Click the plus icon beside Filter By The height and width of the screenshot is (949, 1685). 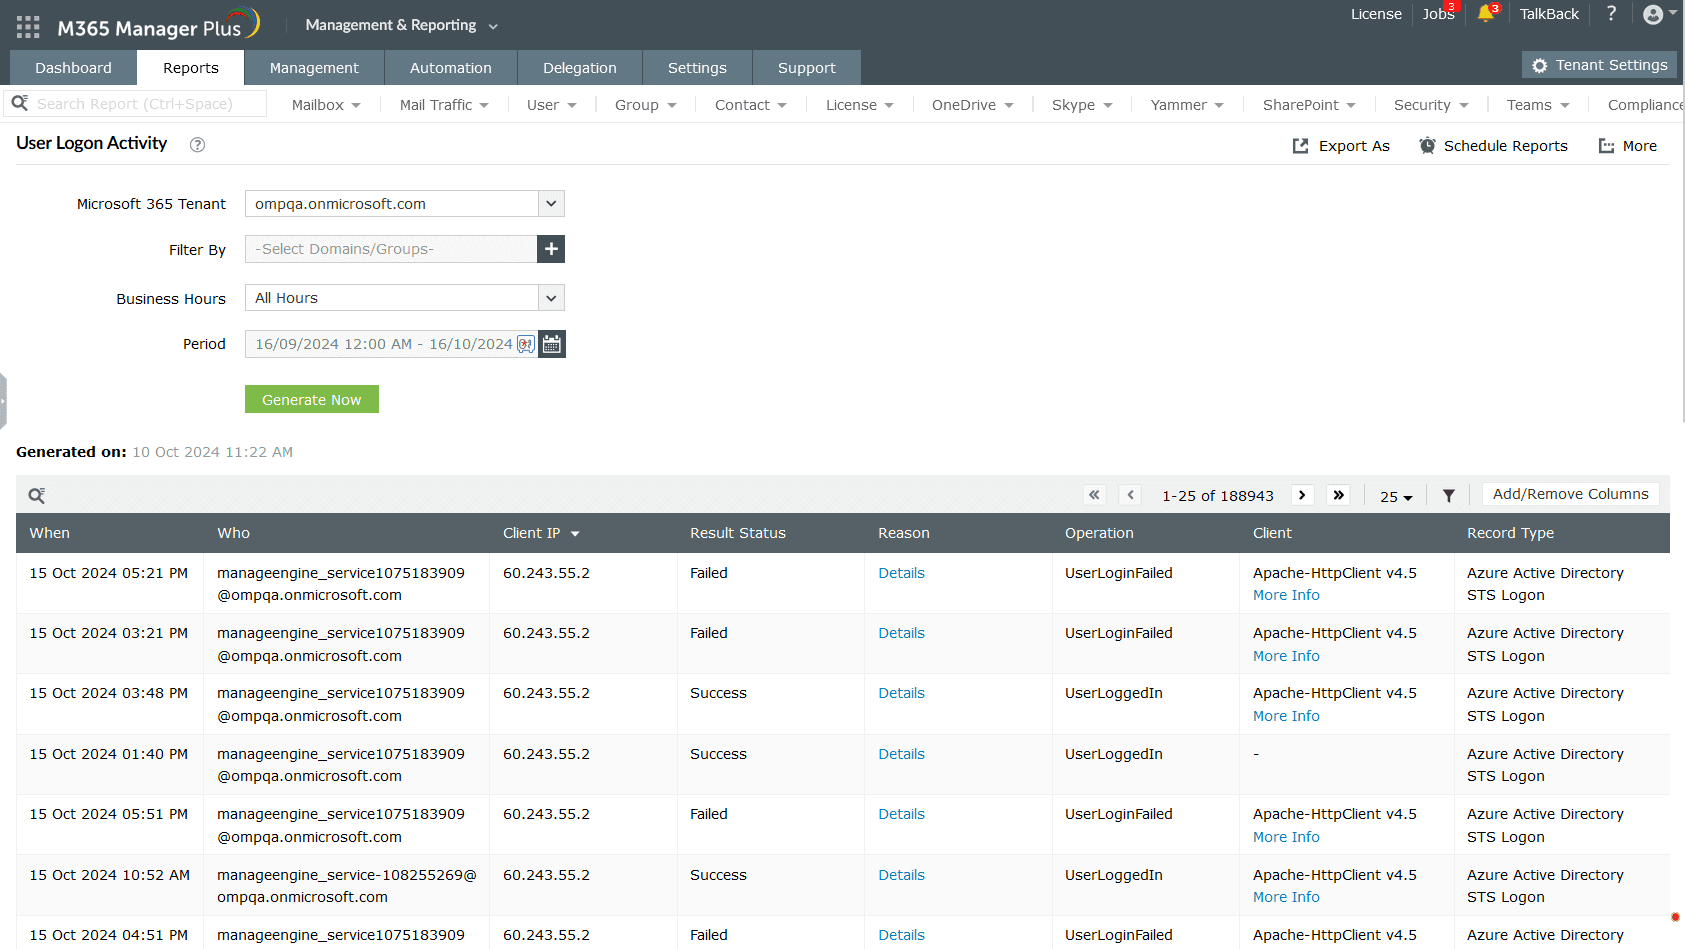[x=551, y=249]
